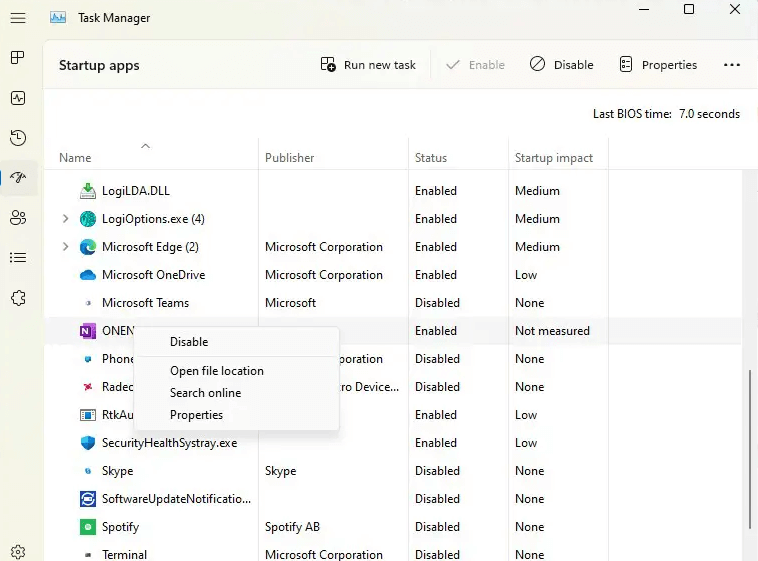Image resolution: width=758 pixels, height=561 pixels.
Task: Sort by Startup impact column header
Action: coord(553,158)
